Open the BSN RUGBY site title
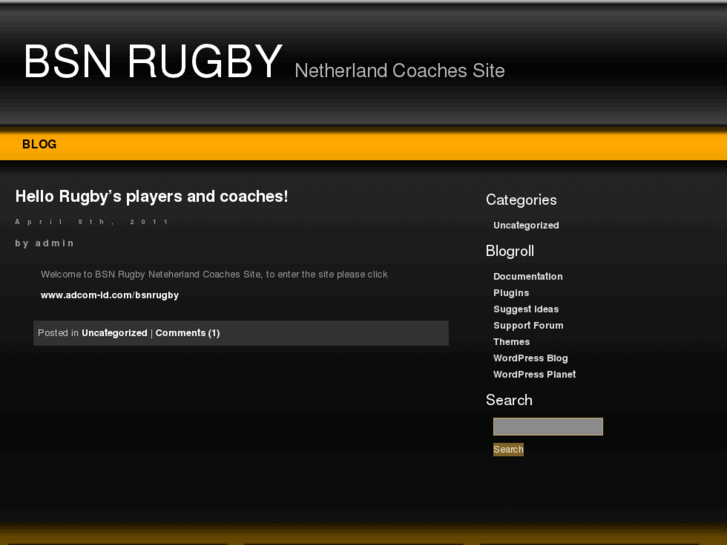727x545 pixels. point(153,61)
